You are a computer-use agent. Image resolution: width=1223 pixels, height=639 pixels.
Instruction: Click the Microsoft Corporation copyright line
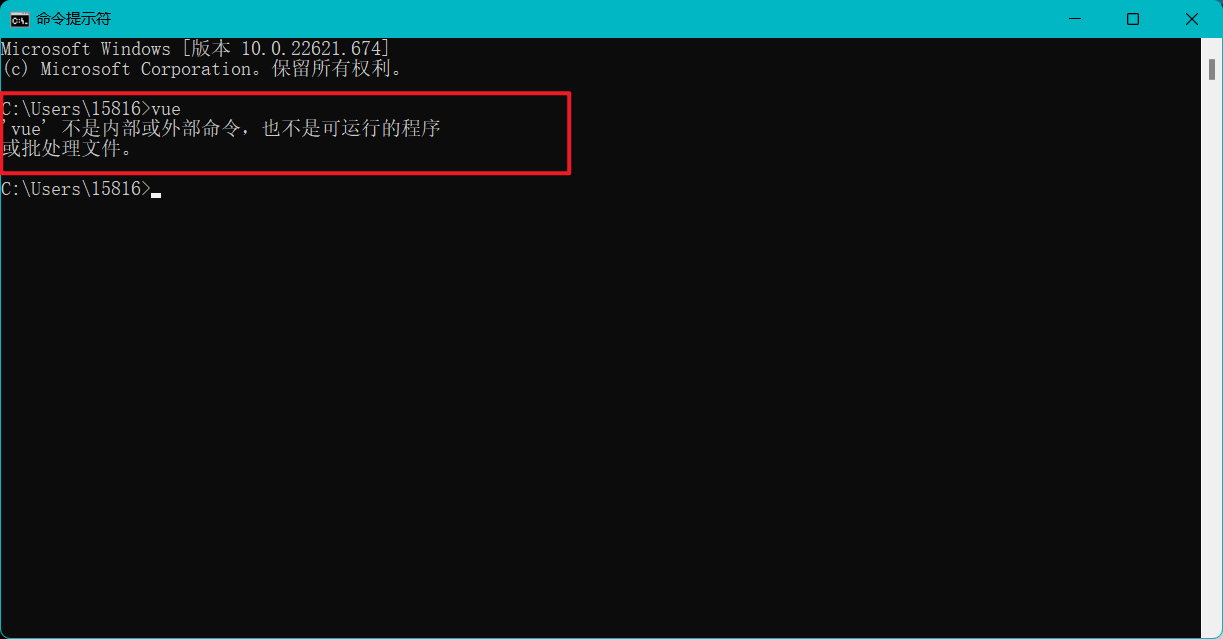pos(202,69)
